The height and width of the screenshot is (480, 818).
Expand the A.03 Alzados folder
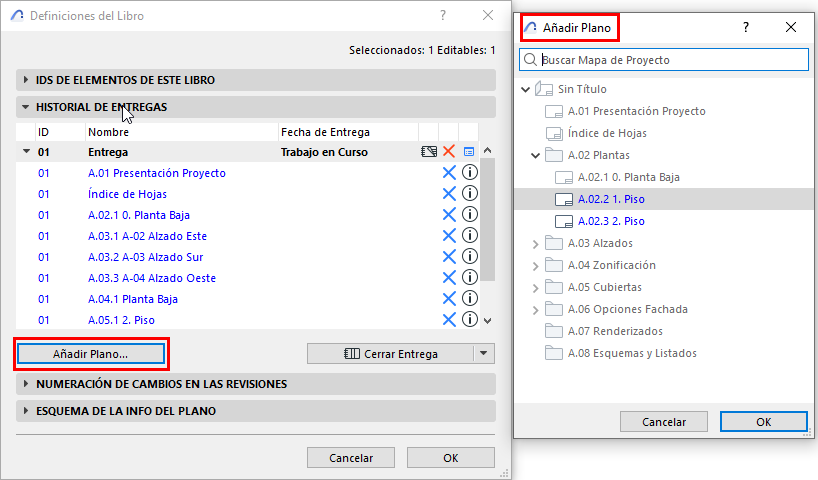[535, 243]
